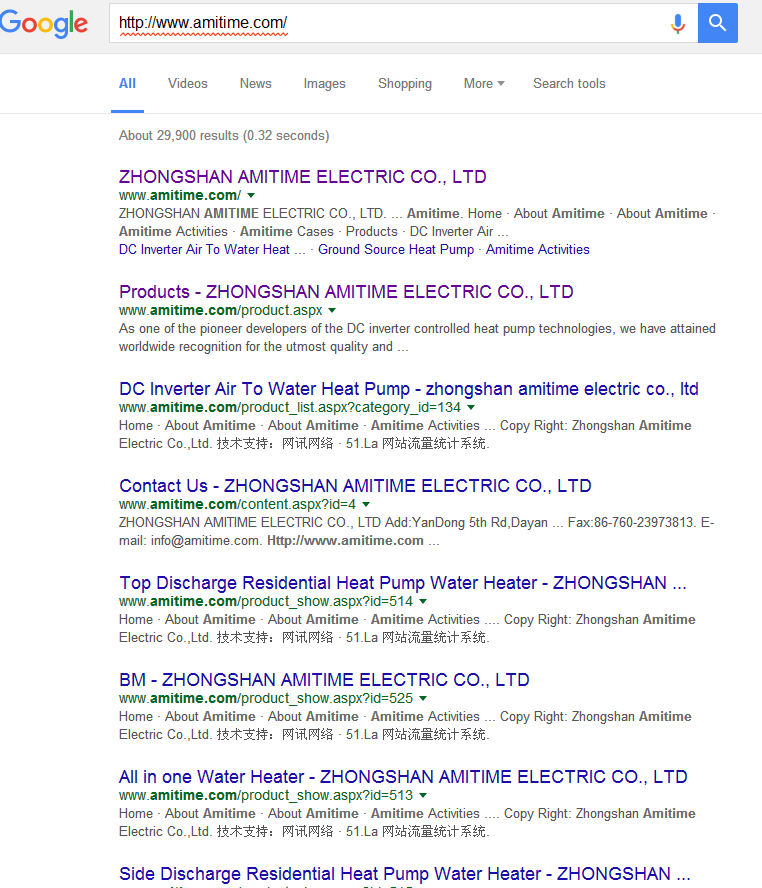
Task: Open sitelink DC Inverter Air To Water Heat
Action: pyautogui.click(x=212, y=250)
